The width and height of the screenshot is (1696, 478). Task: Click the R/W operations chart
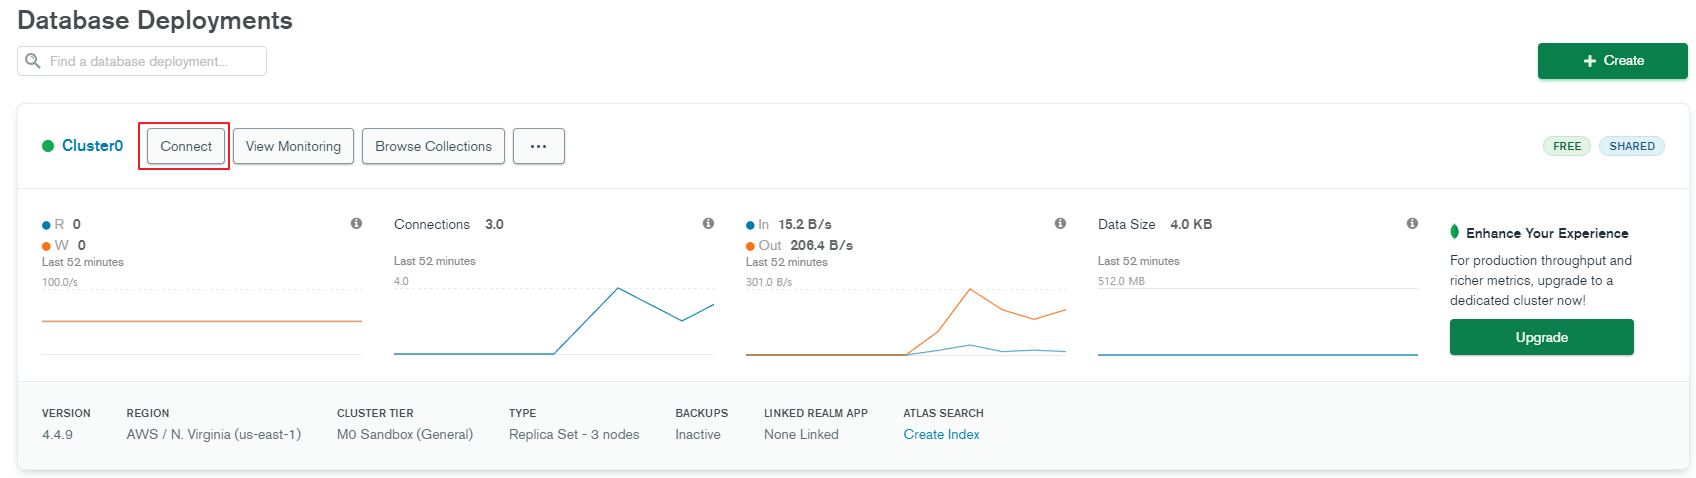pos(202,321)
